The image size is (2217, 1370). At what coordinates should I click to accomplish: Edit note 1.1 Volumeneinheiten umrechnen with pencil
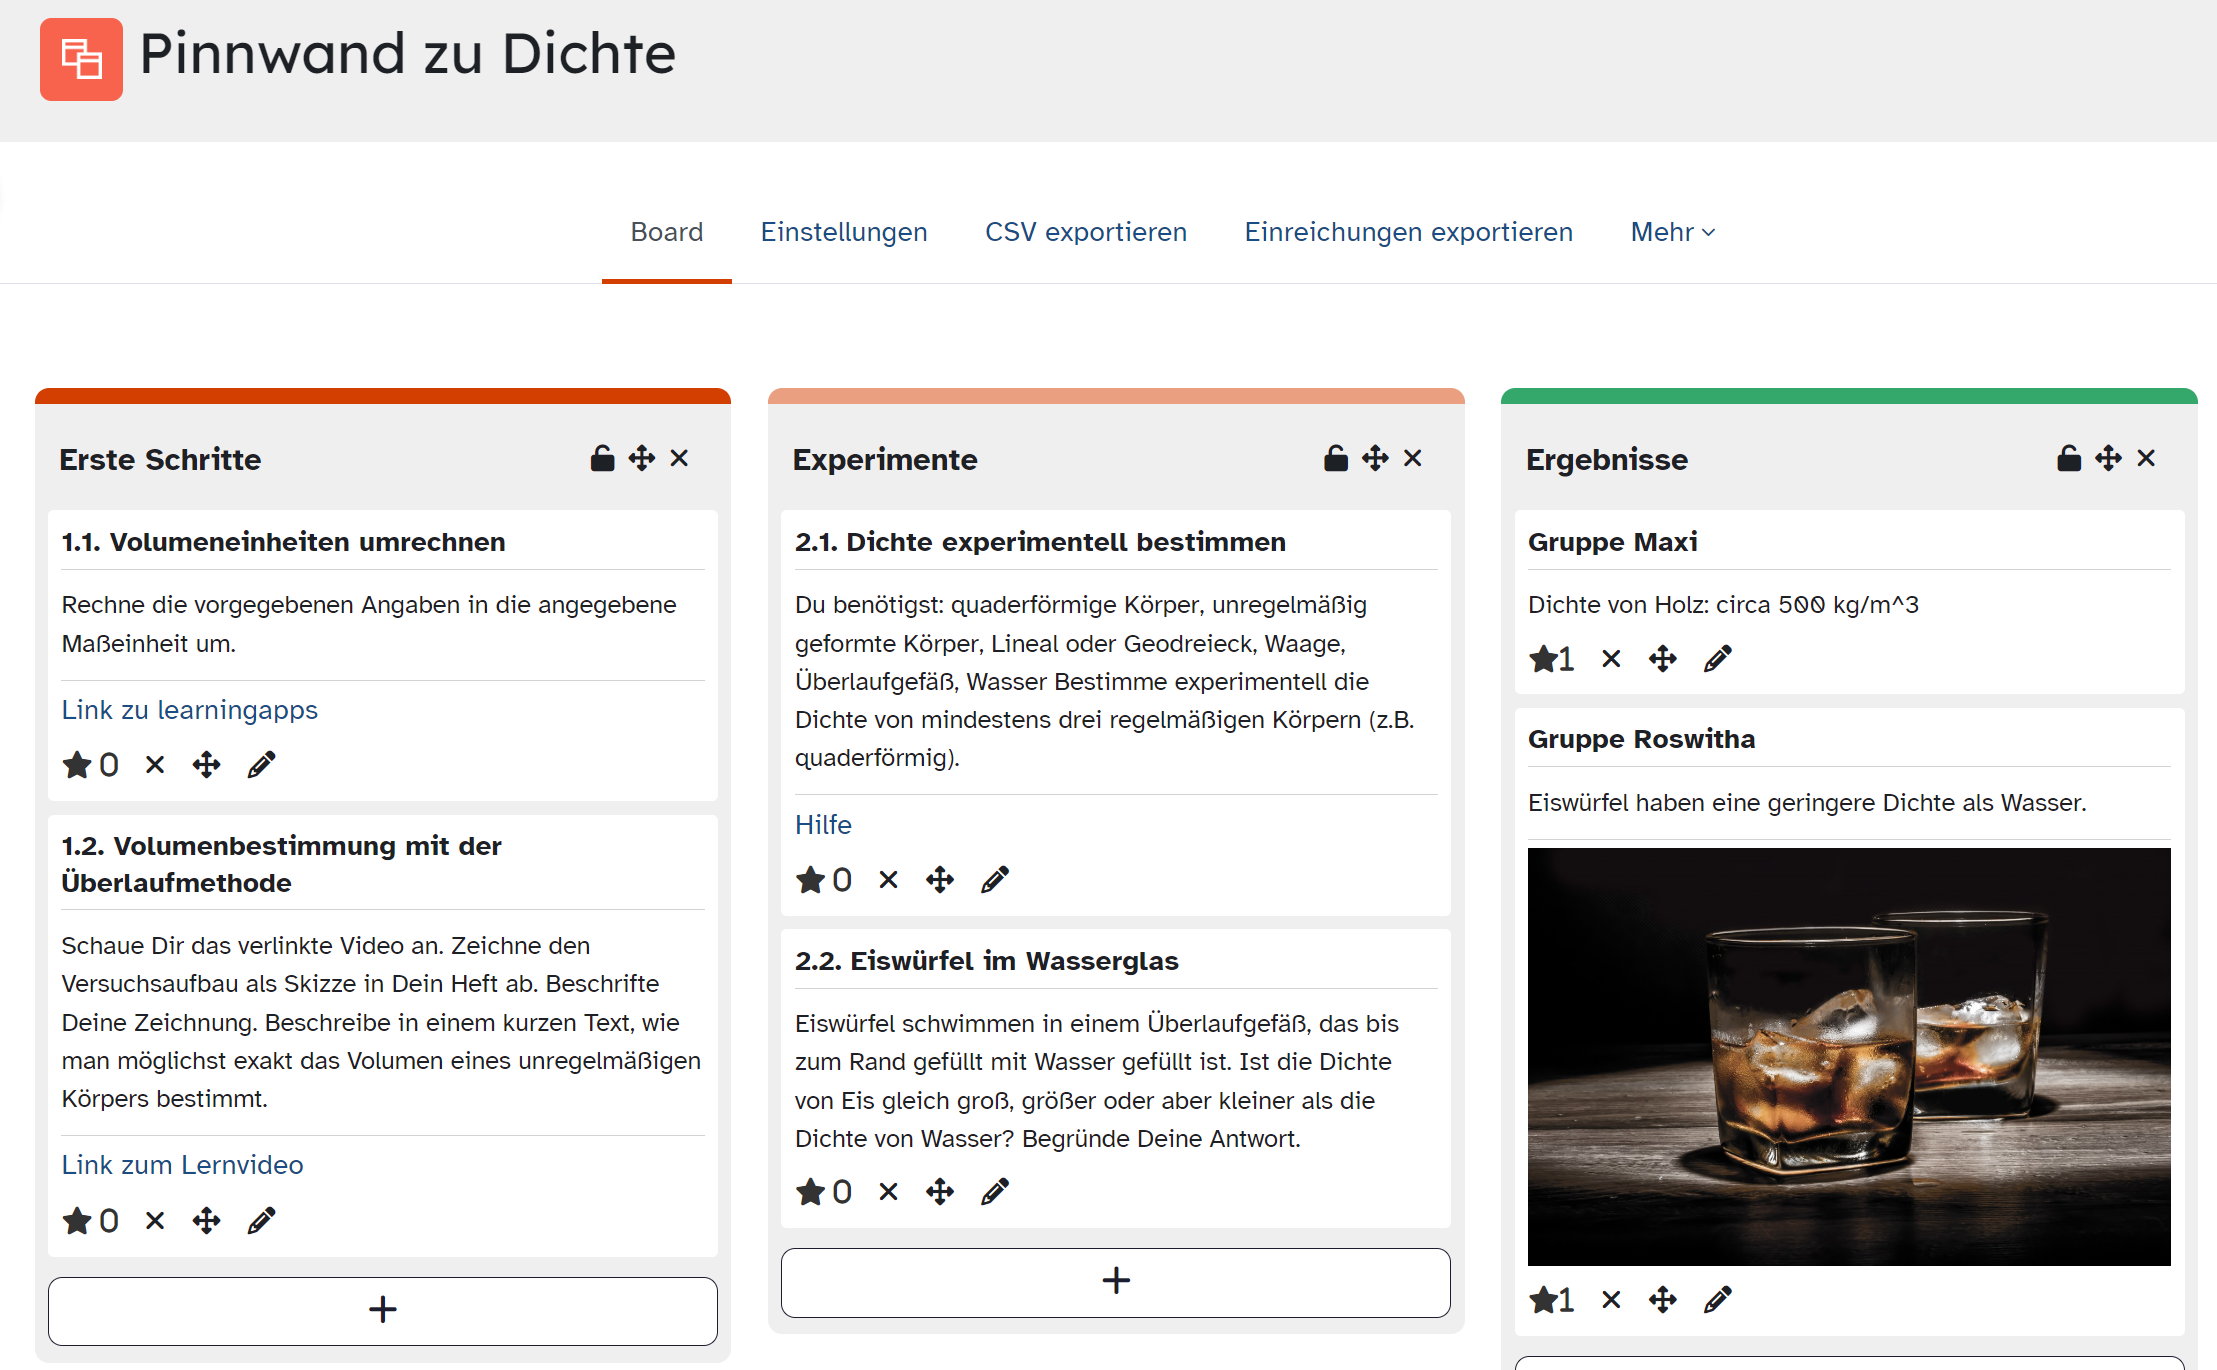(x=261, y=765)
